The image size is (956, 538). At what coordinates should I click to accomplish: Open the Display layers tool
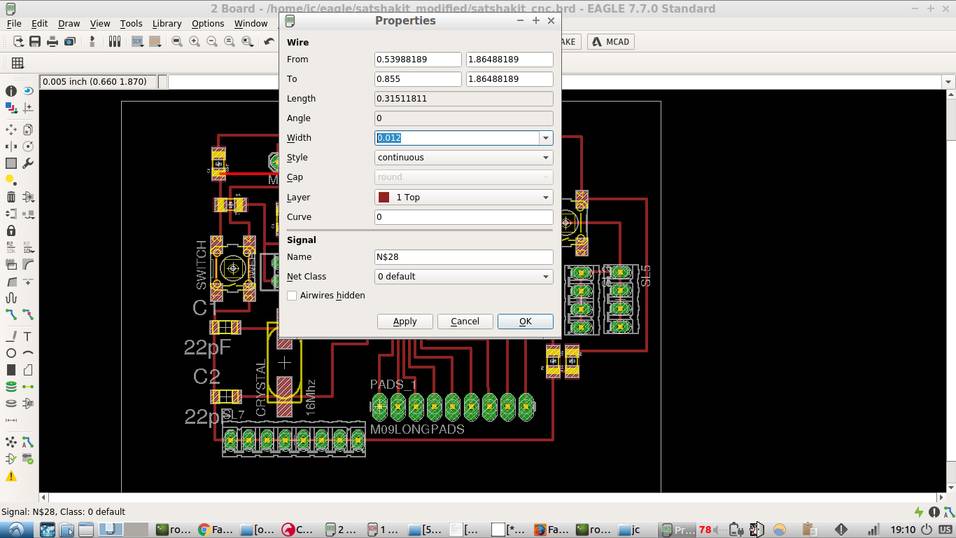click(x=11, y=108)
